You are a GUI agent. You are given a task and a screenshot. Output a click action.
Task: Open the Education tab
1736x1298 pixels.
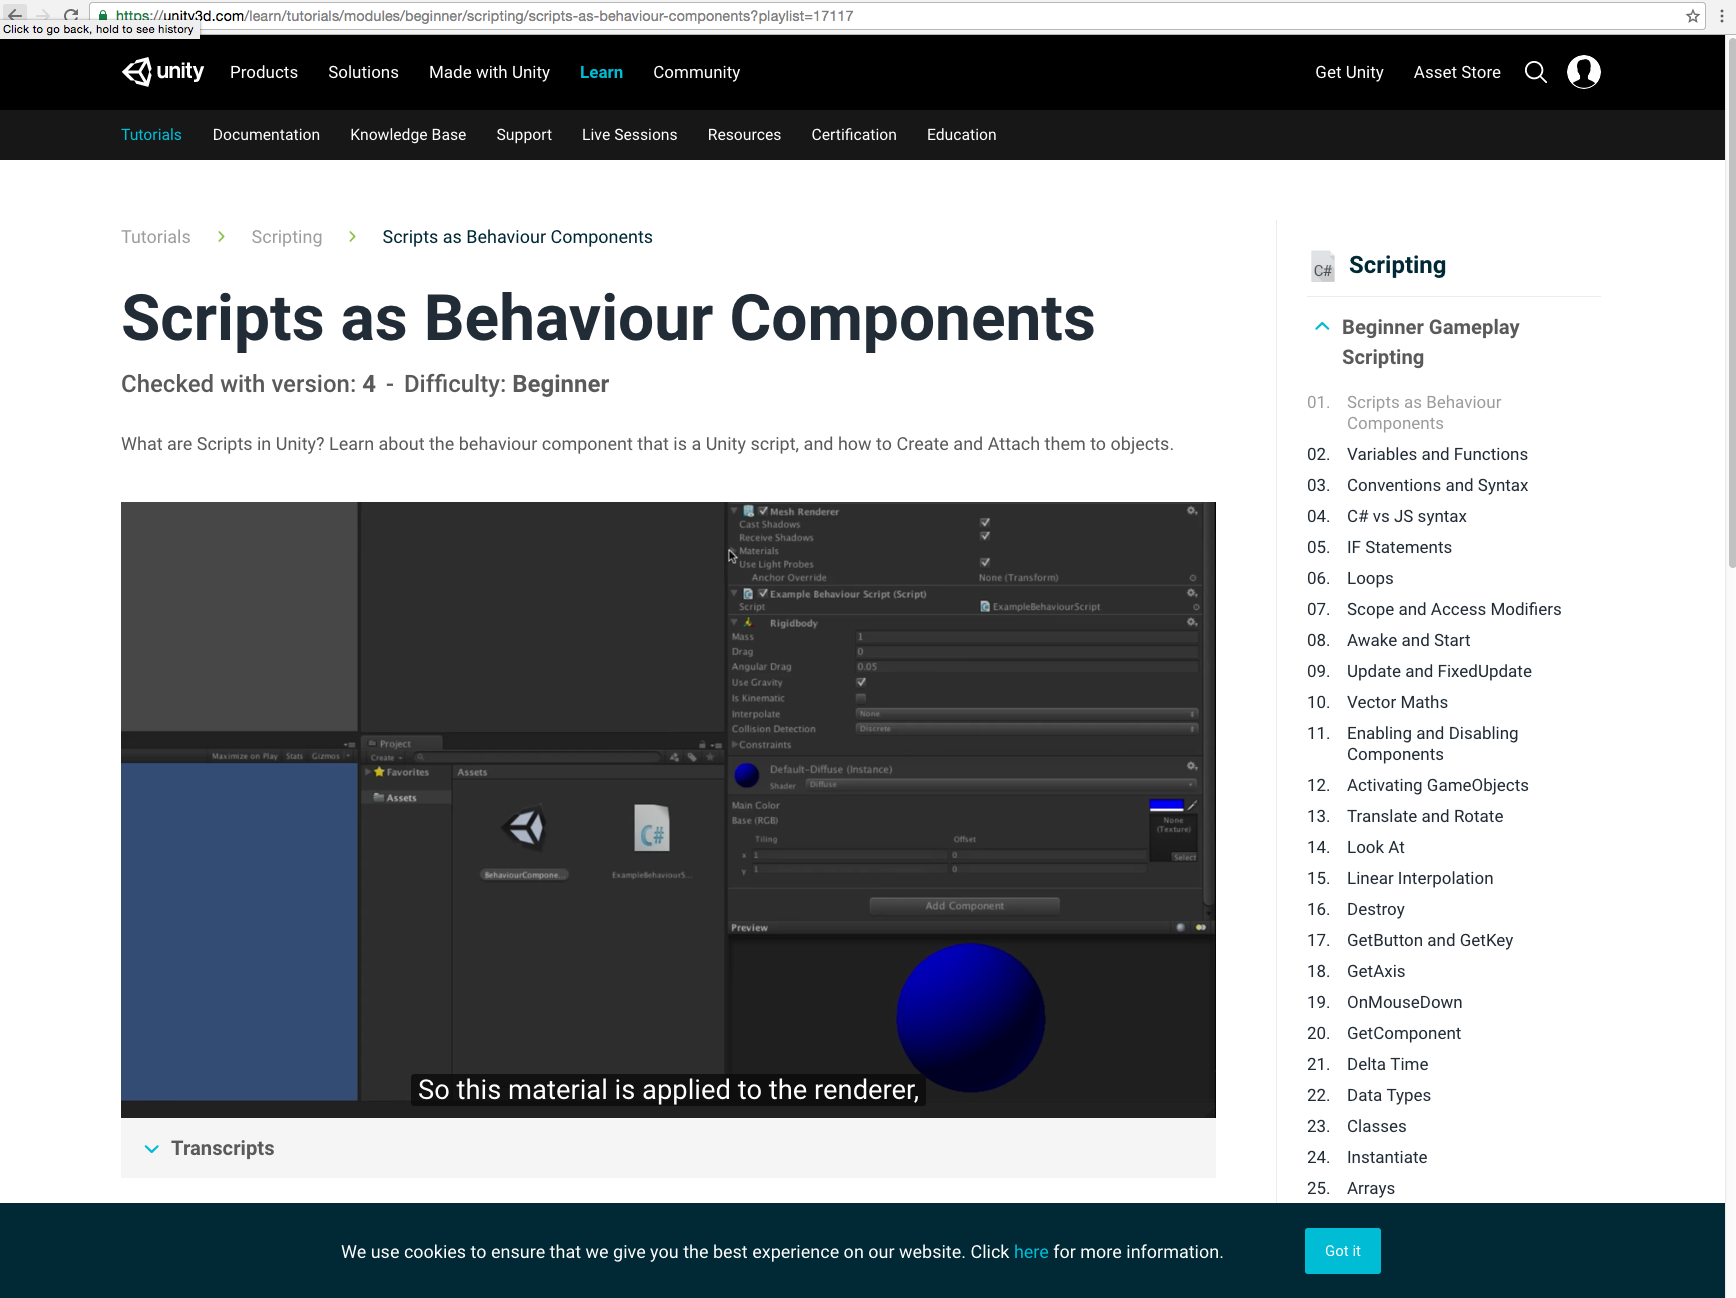tap(961, 135)
